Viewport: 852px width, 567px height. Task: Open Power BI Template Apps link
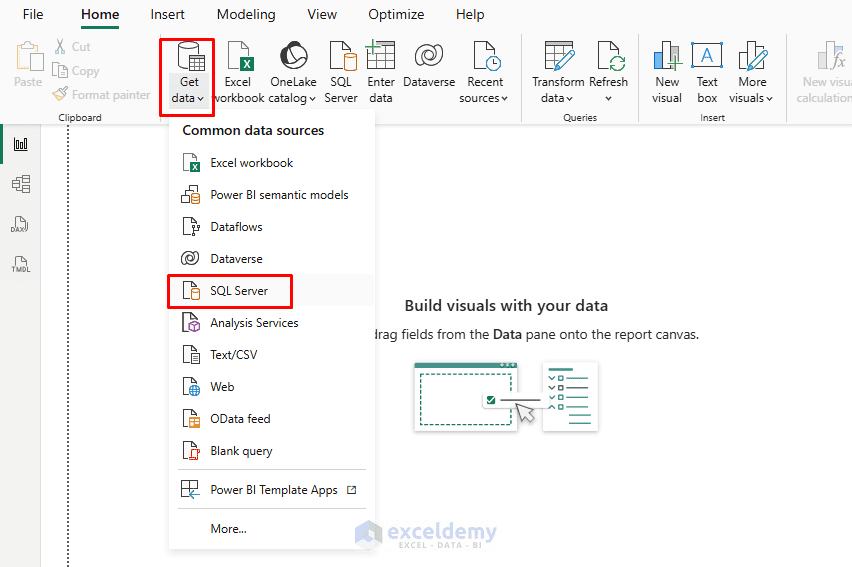click(271, 490)
